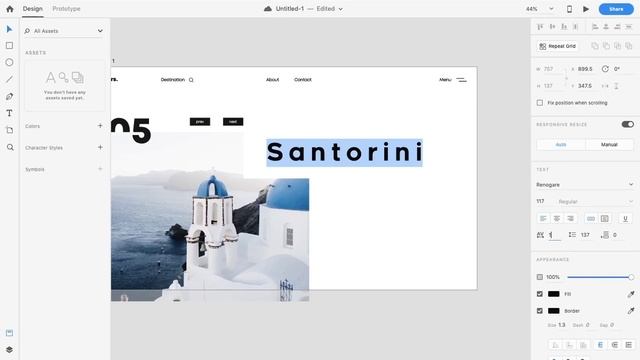Click the opacity slider handle
Image resolution: width=640 pixels, height=360 pixels.
(631, 277)
